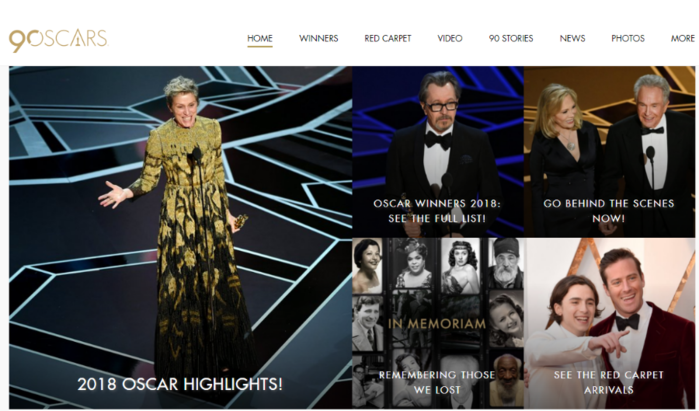Open the 90 Stories section

[511, 38]
